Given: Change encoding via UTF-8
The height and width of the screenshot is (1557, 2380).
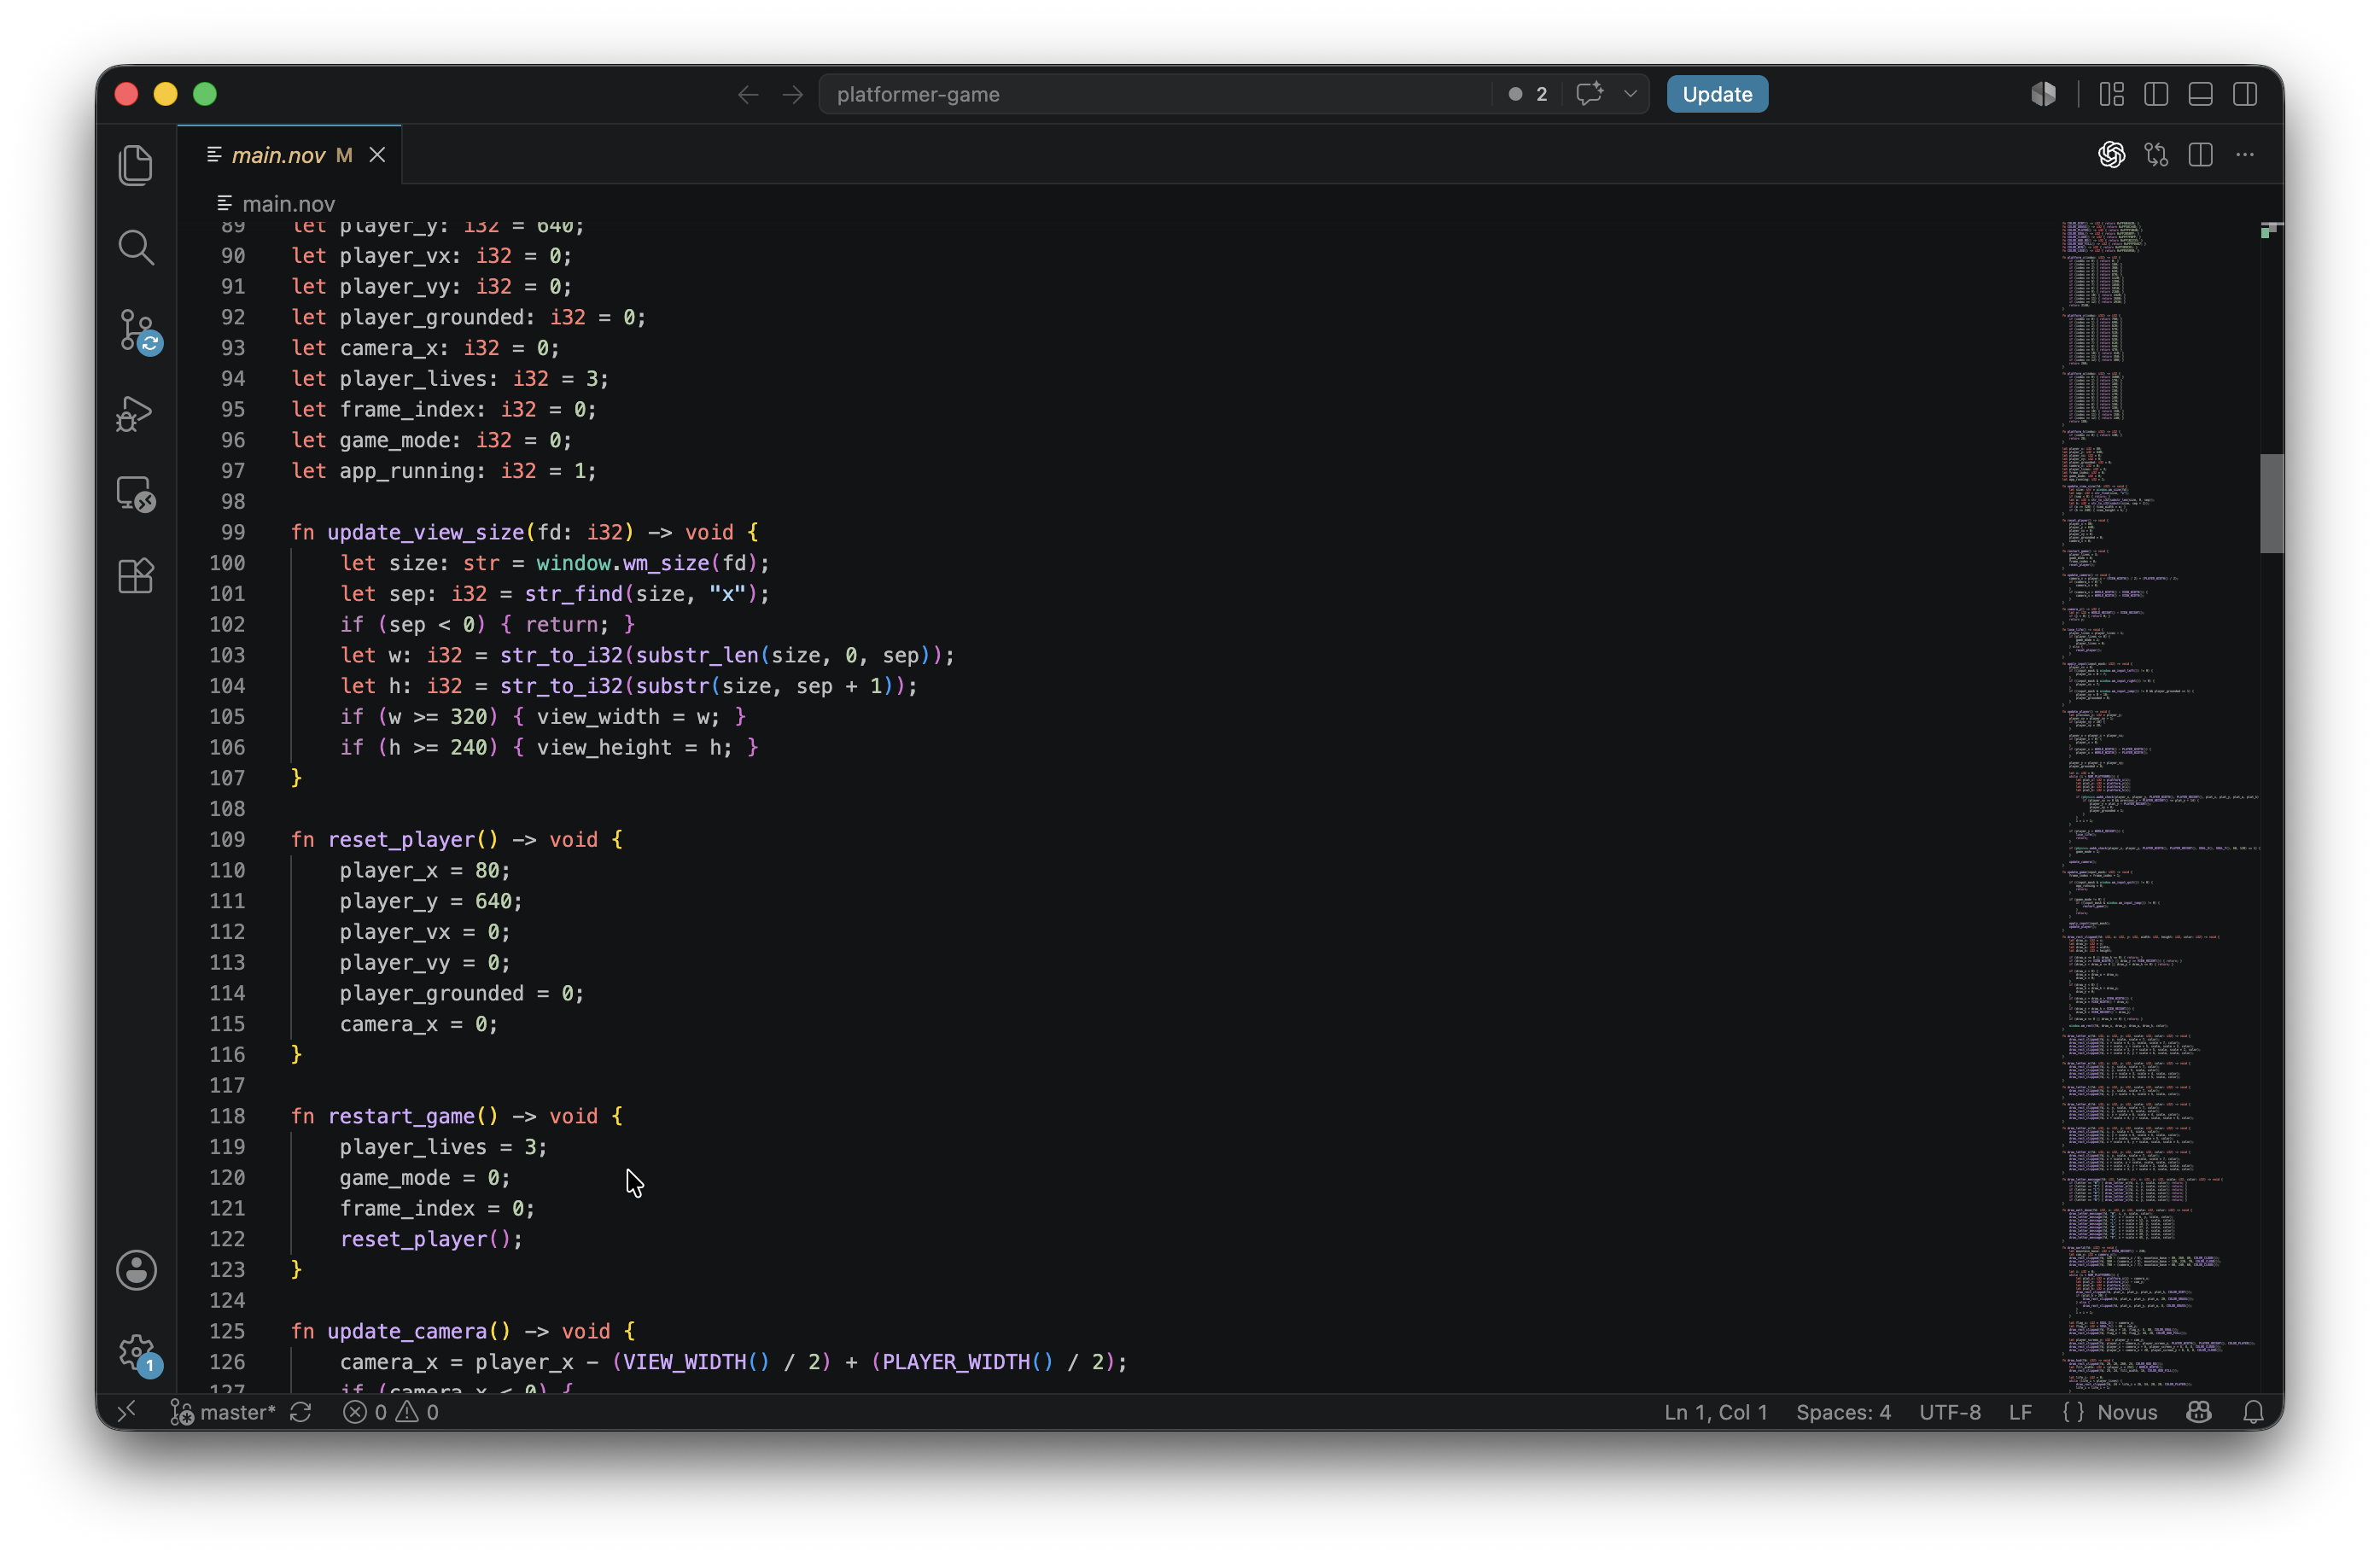Looking at the screenshot, I should point(1949,1412).
